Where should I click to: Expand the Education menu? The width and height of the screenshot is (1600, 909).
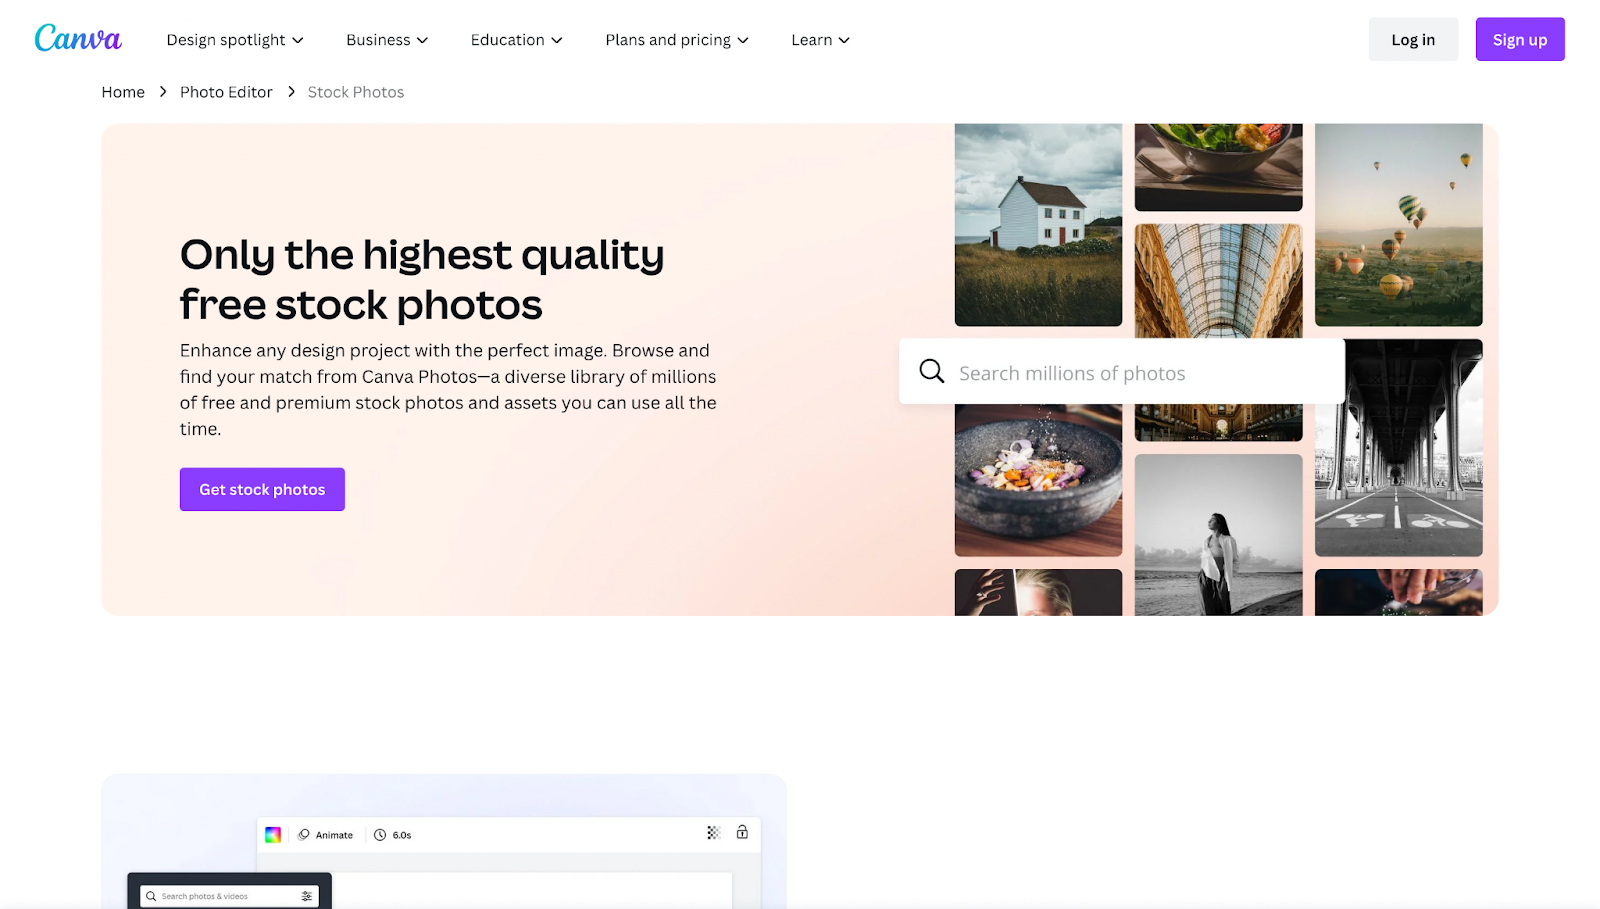(x=516, y=40)
